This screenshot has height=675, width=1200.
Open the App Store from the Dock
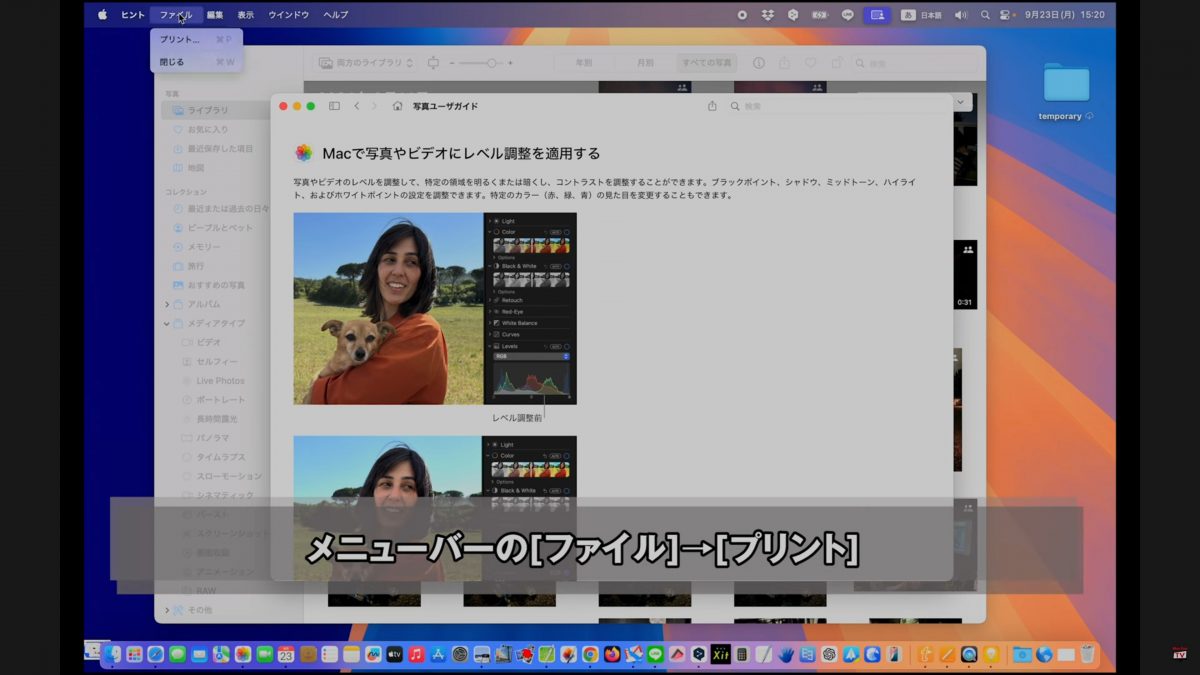tap(438, 654)
